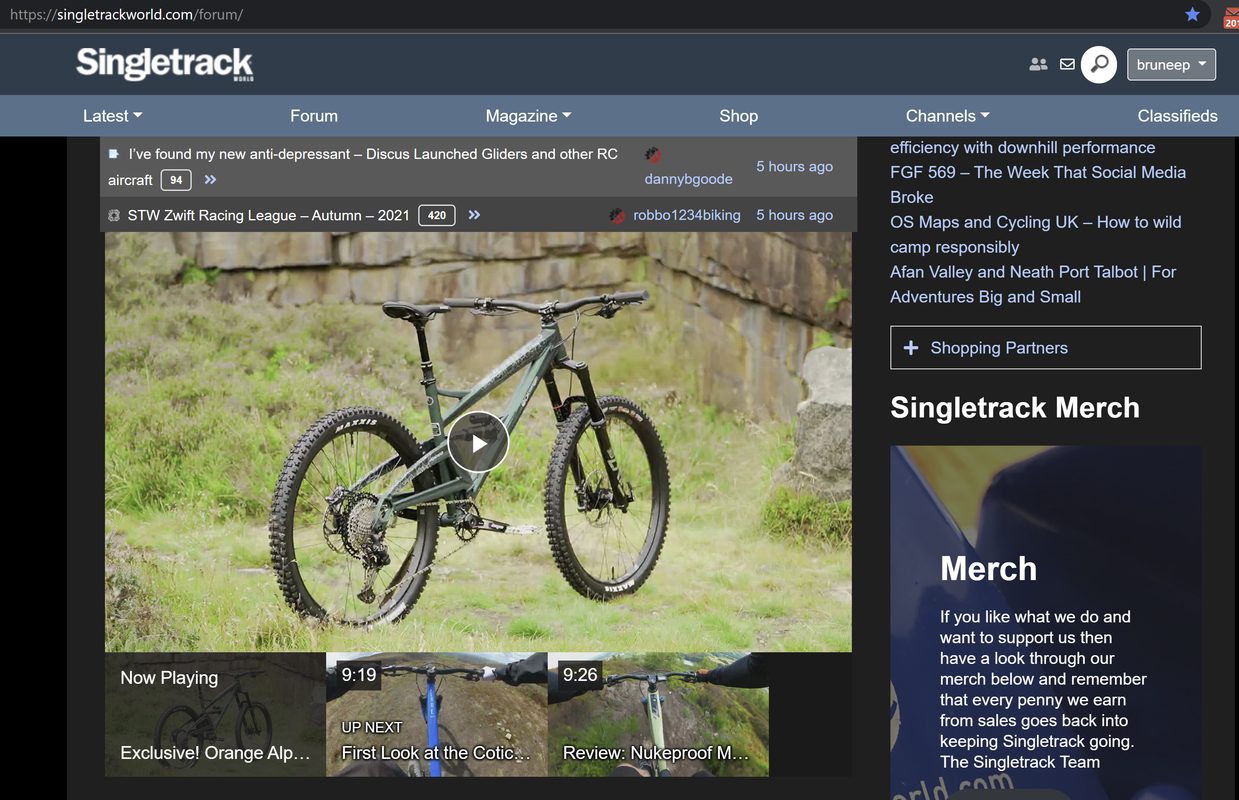Click dannybgoode's avatar icon
Screen dimensions: 1239x800
click(654, 155)
